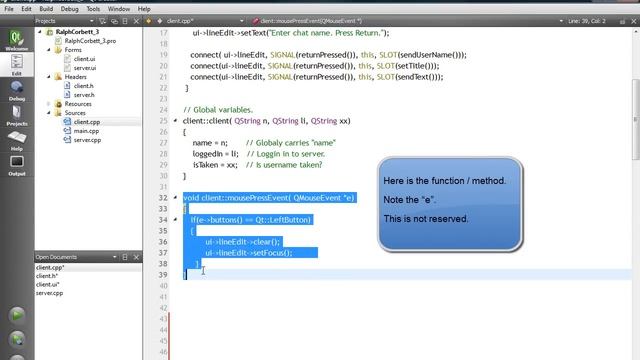Open client.ui form file

click(84, 59)
